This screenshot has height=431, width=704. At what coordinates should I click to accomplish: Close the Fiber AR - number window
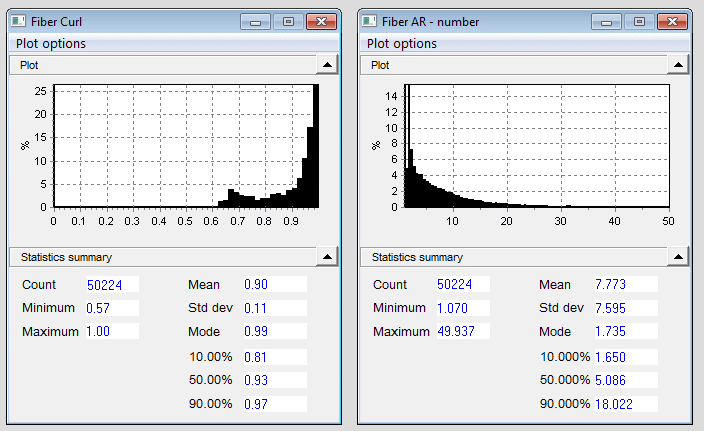pyautogui.click(x=672, y=21)
